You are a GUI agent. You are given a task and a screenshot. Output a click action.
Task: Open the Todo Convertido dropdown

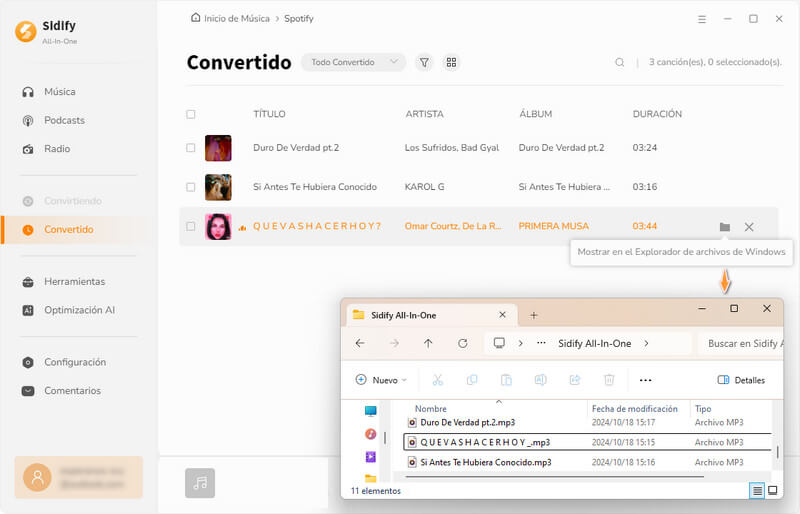click(353, 62)
